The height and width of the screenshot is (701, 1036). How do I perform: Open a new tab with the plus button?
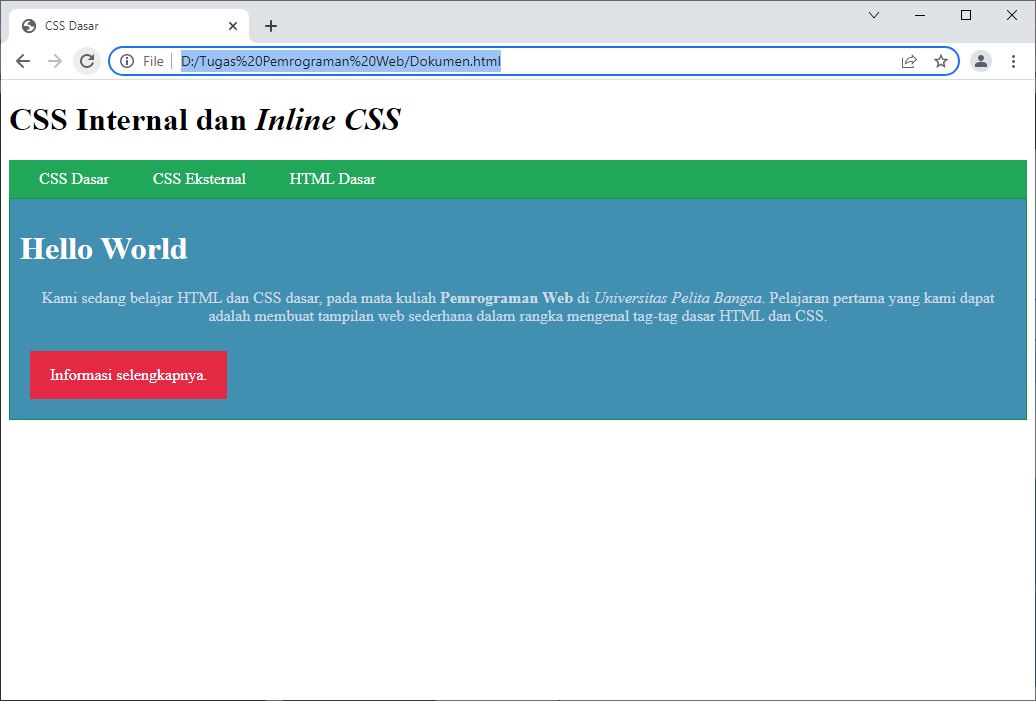point(270,26)
